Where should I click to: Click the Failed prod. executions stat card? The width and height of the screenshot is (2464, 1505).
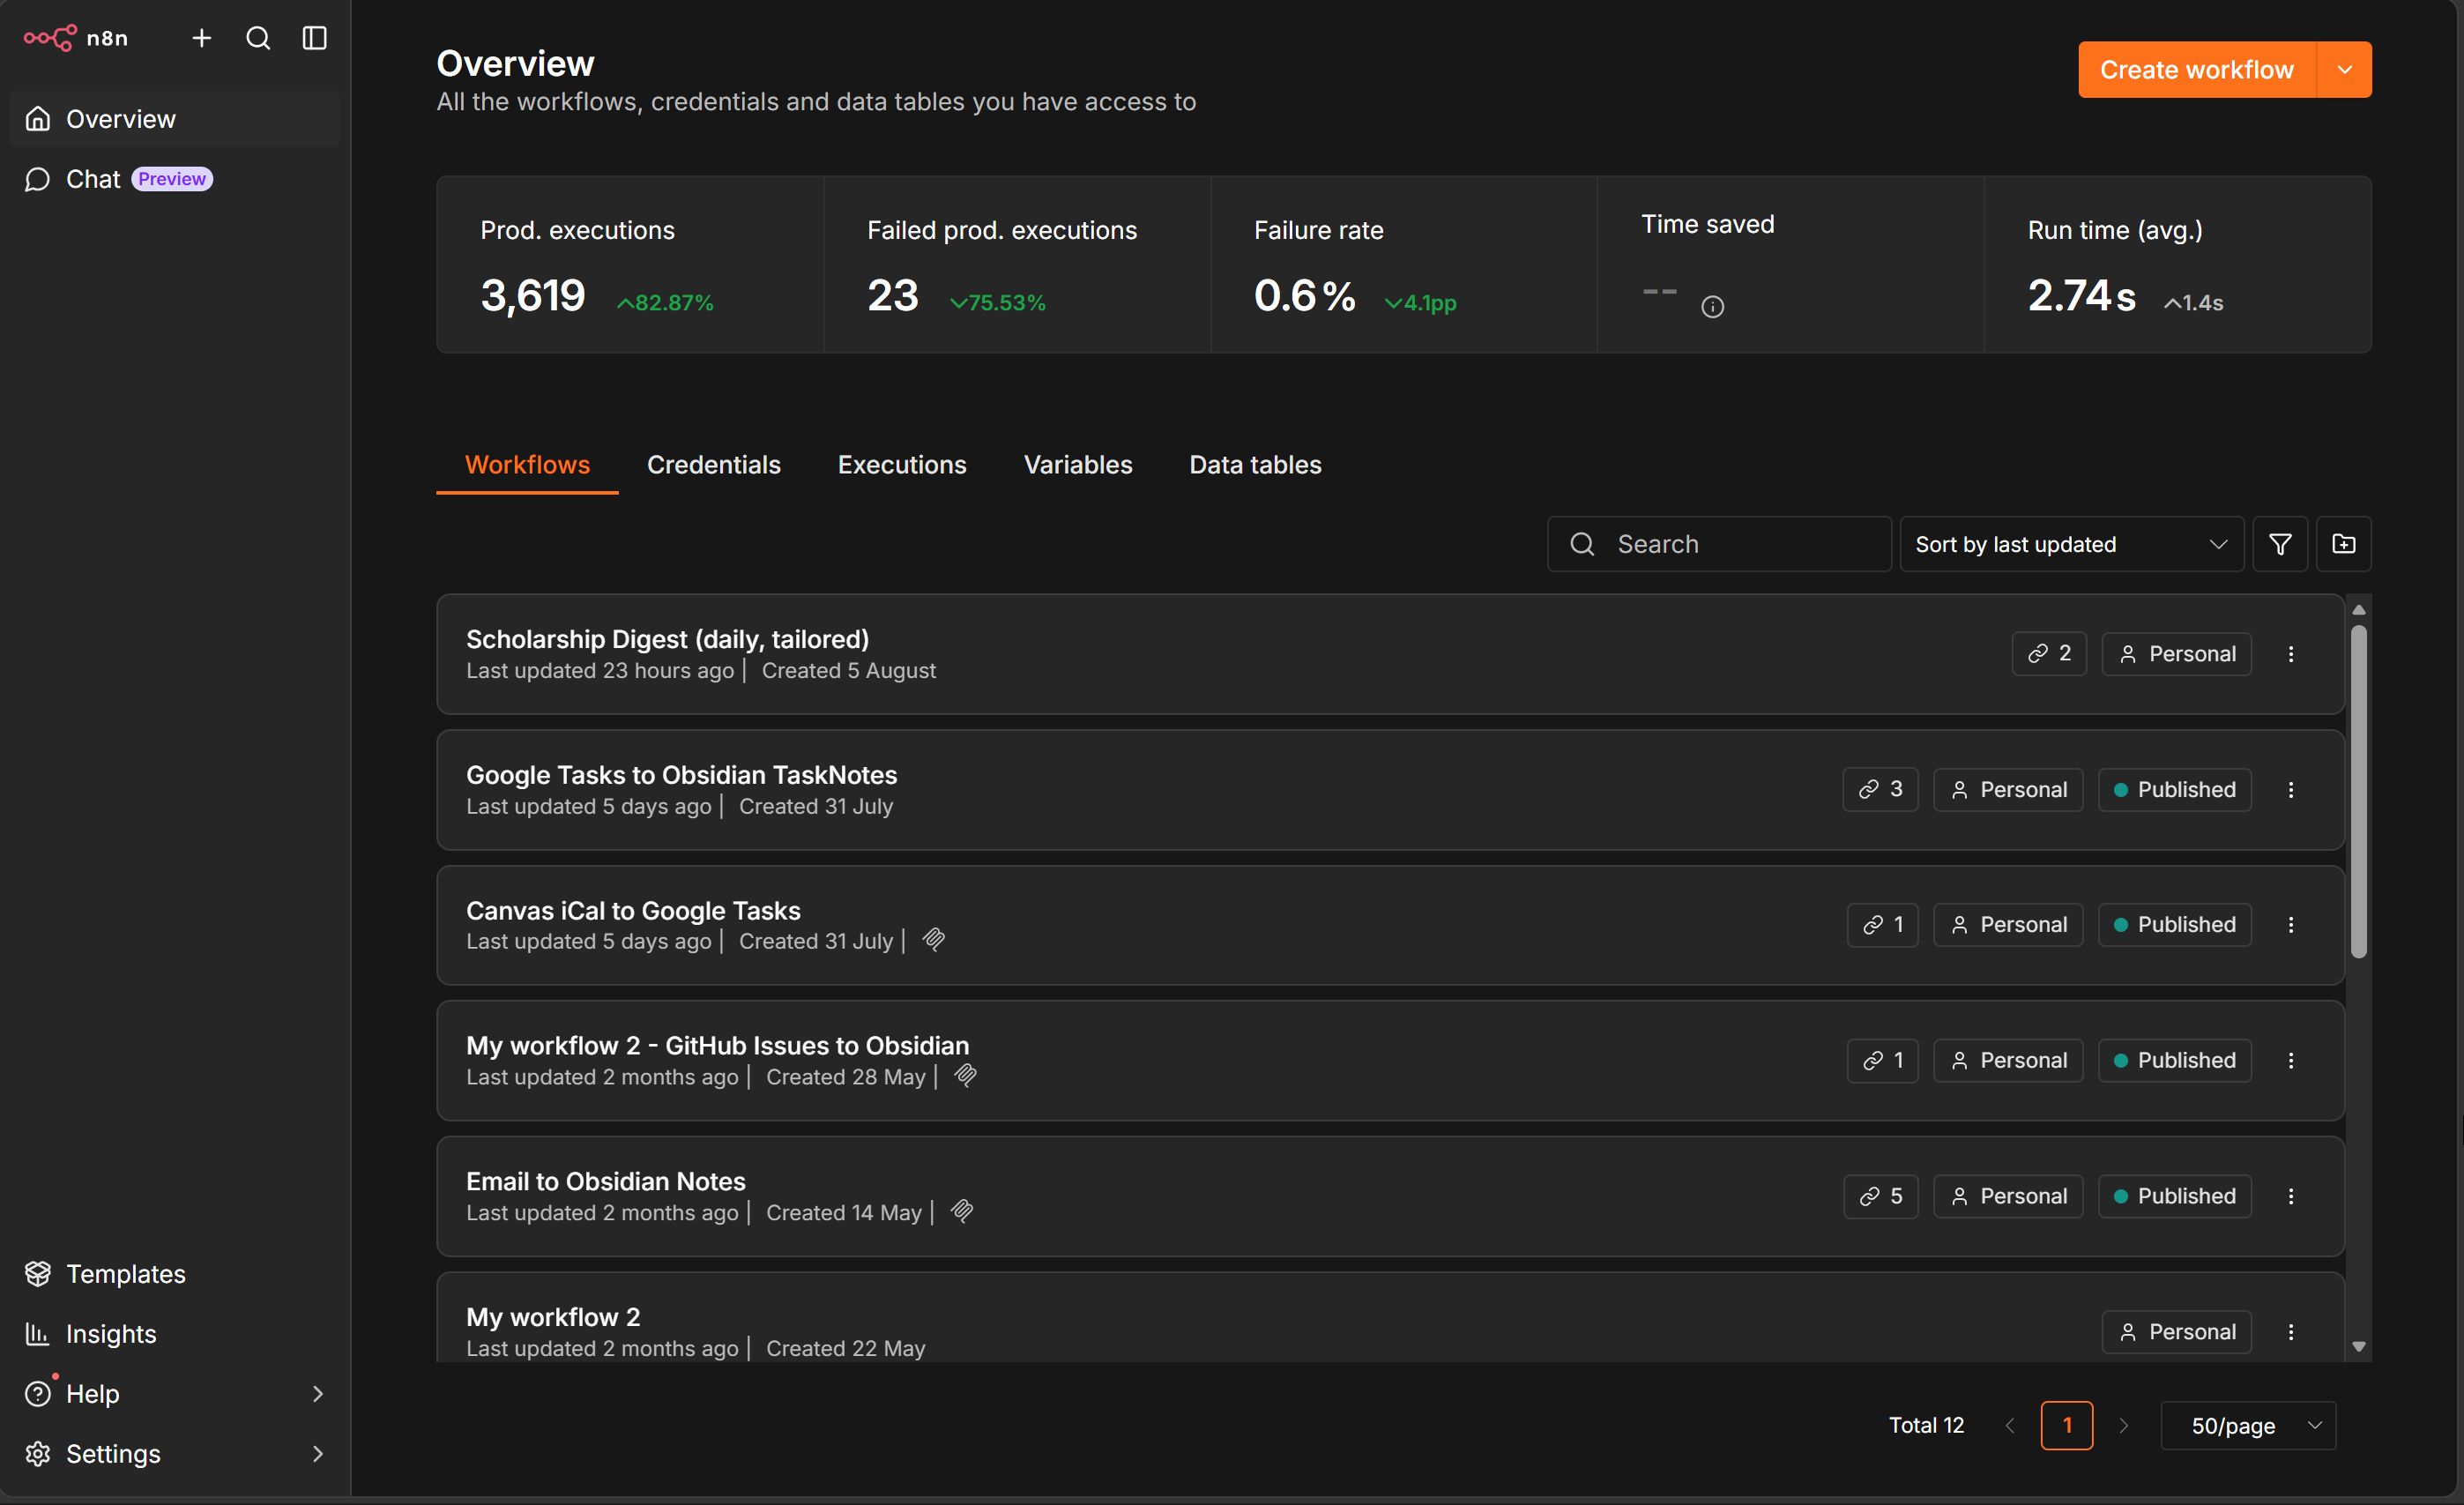coord(1017,265)
